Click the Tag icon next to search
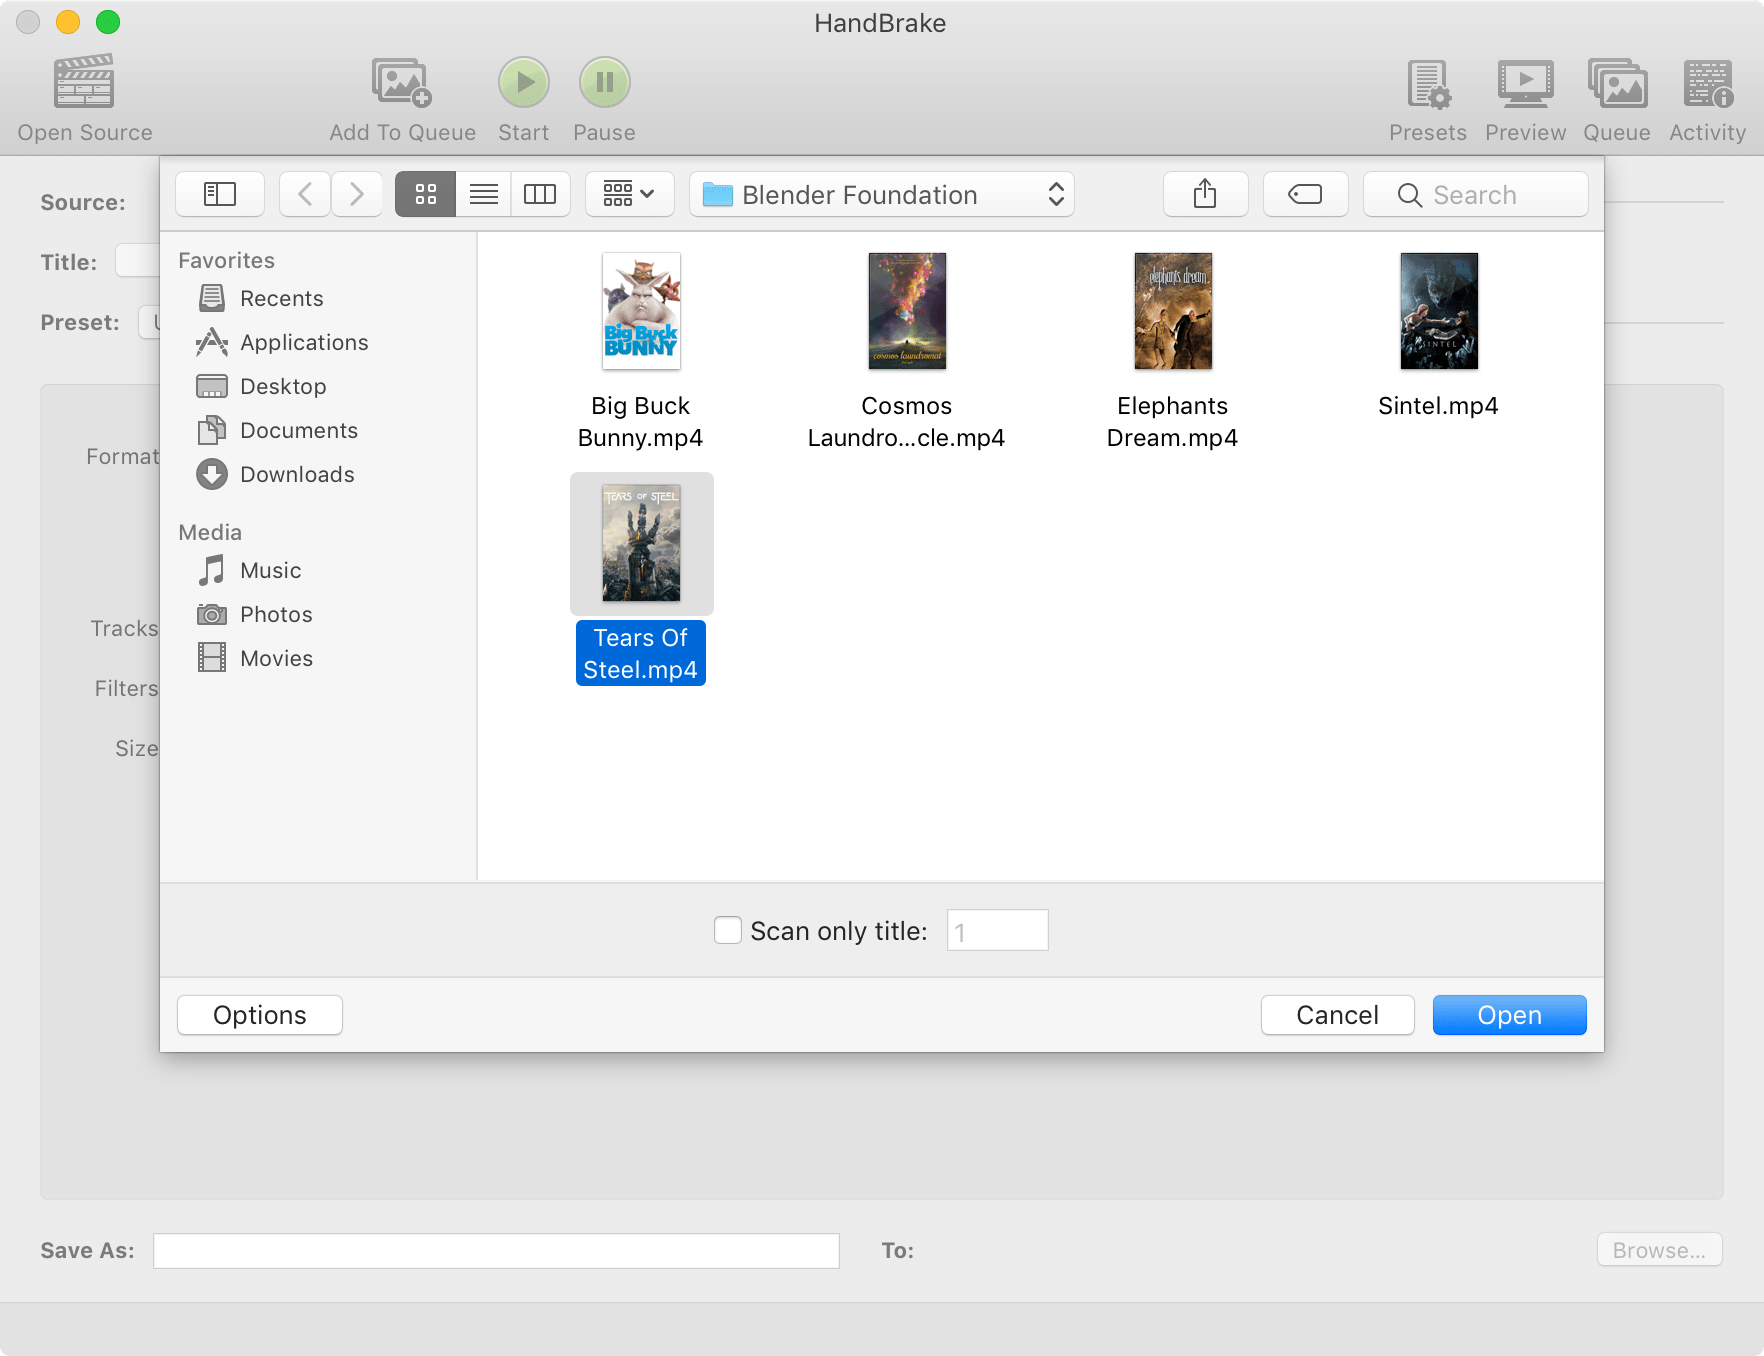This screenshot has height=1356, width=1764. click(1305, 194)
